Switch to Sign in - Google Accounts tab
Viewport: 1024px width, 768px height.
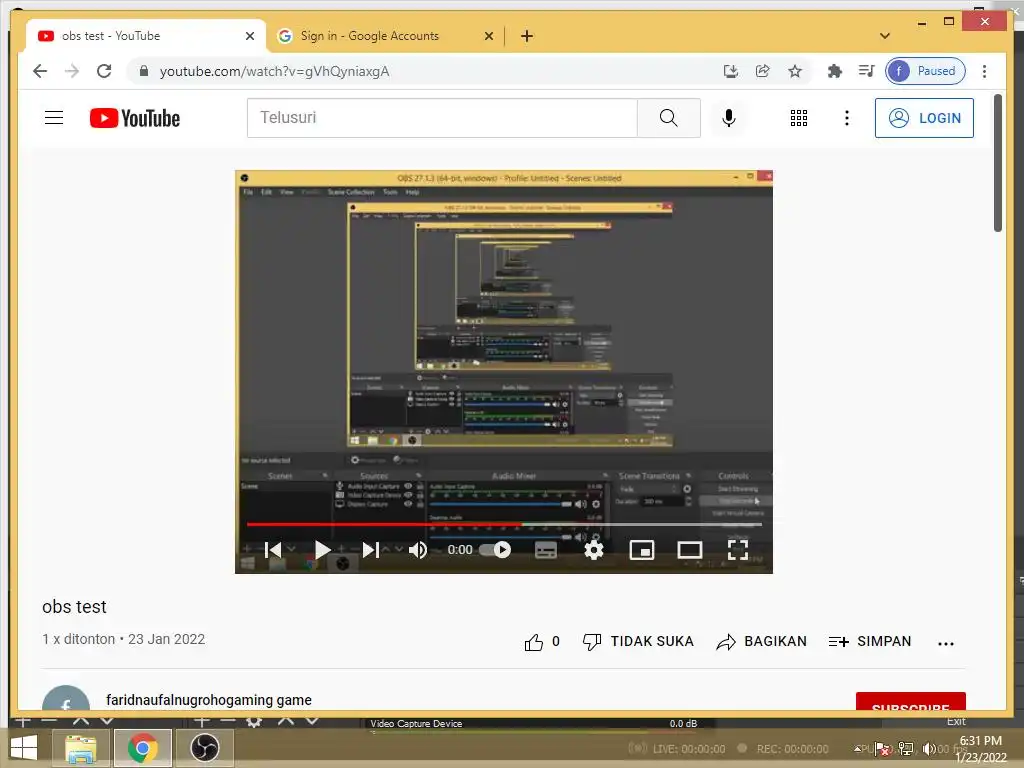370,36
